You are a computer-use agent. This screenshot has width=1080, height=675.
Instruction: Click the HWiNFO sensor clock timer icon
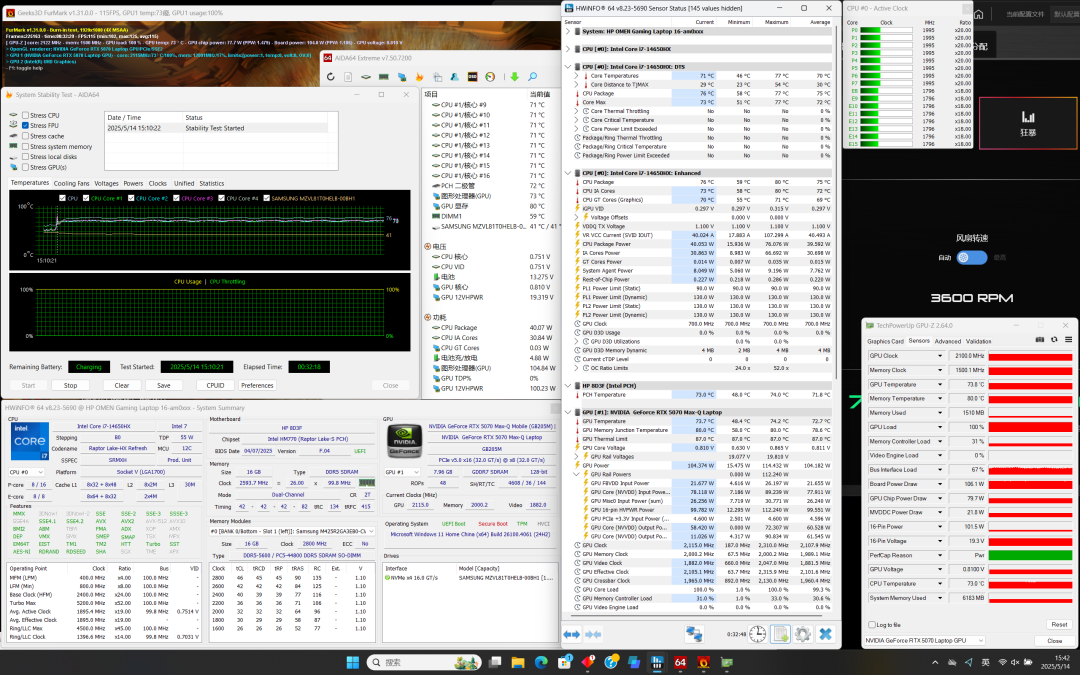[x=757, y=634]
